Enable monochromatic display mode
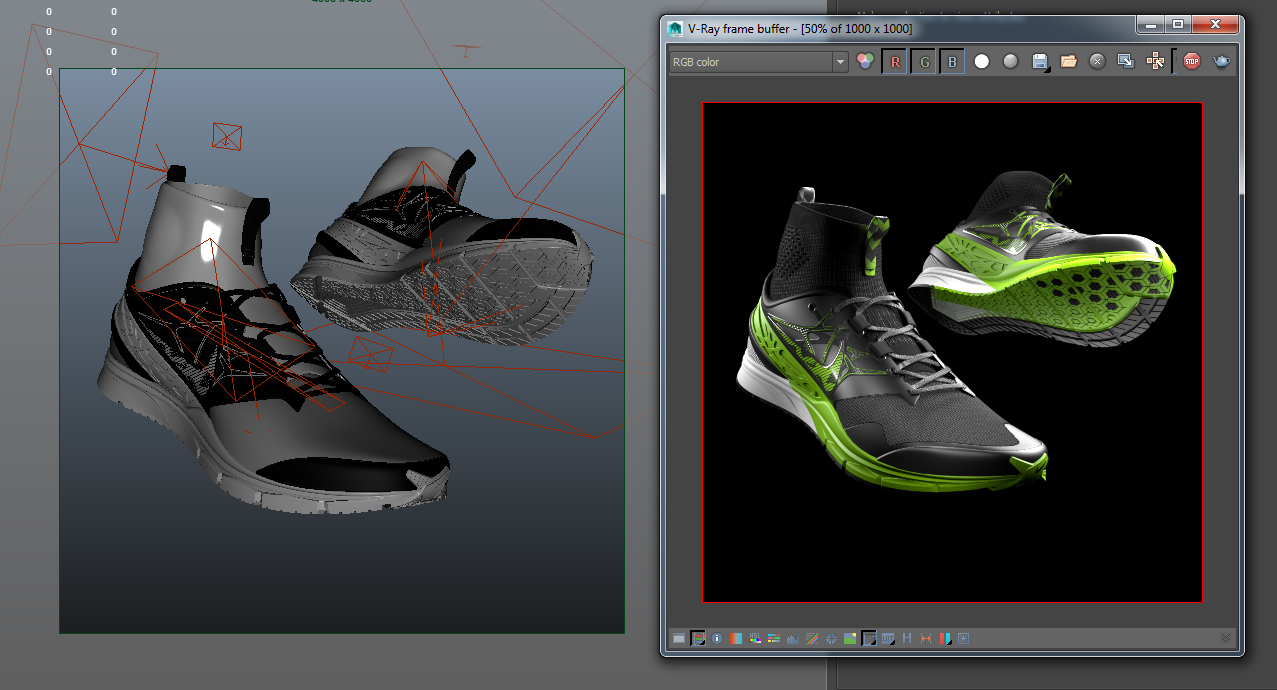Screen dimensions: 1277x690 (x=1010, y=61)
